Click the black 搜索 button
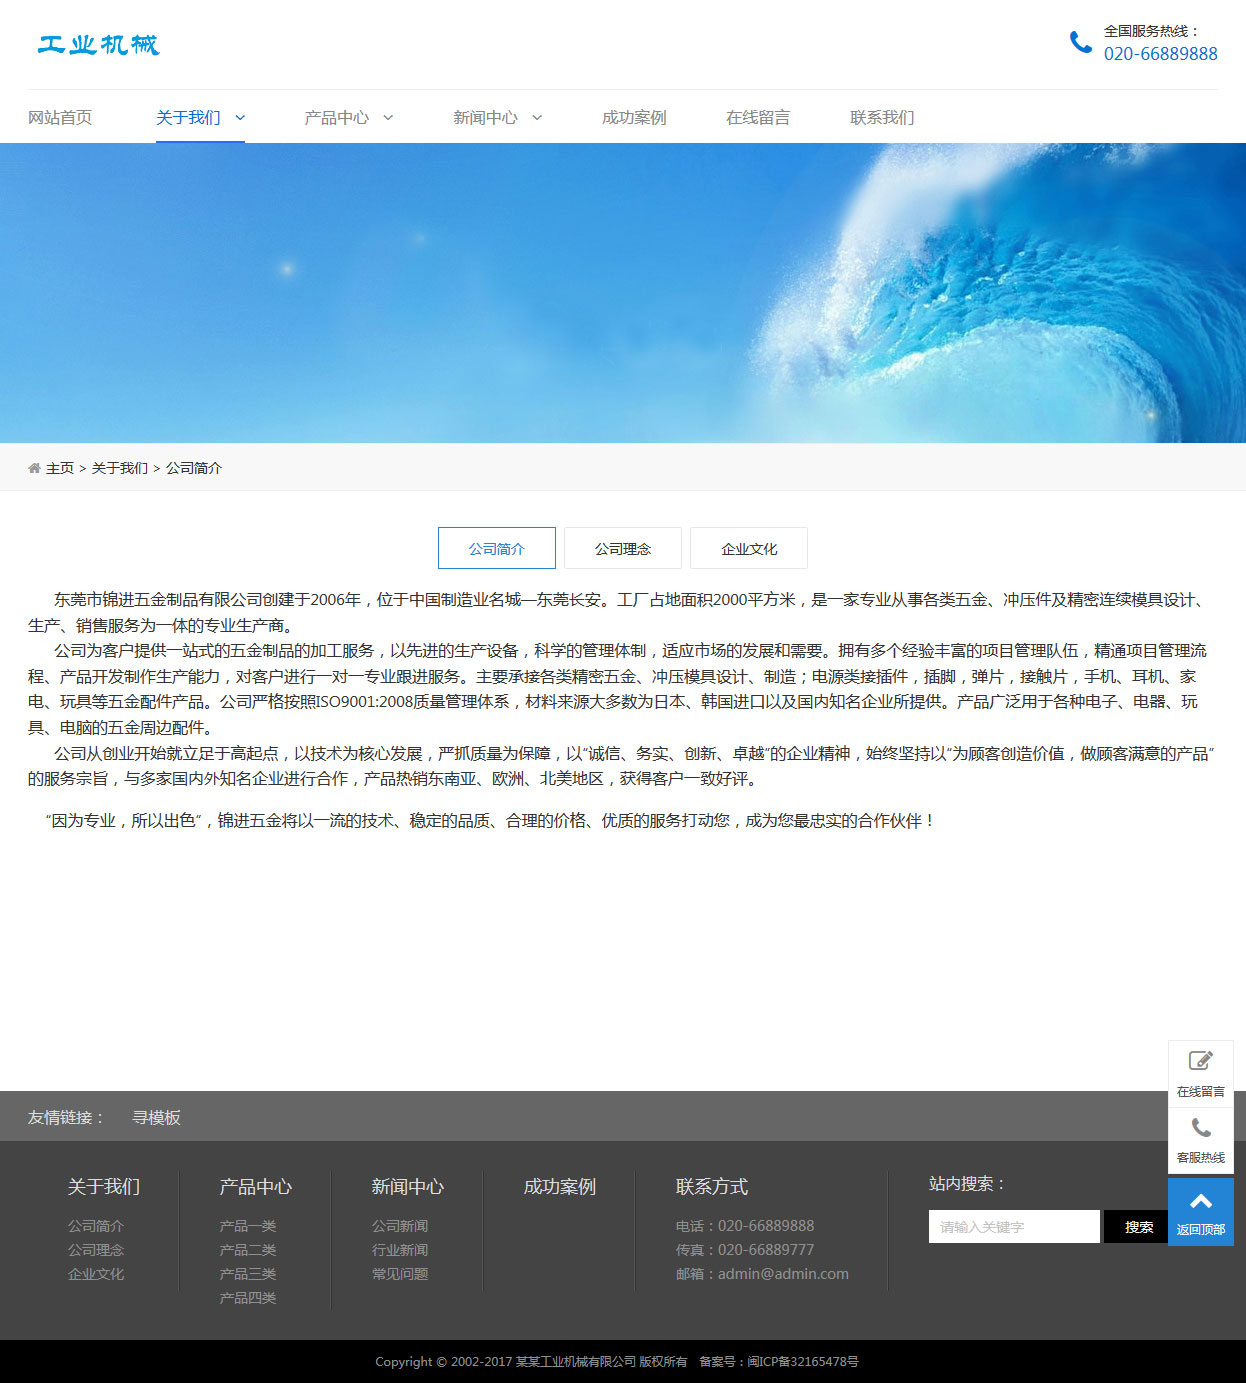Viewport: 1246px width, 1383px height. tap(1138, 1227)
